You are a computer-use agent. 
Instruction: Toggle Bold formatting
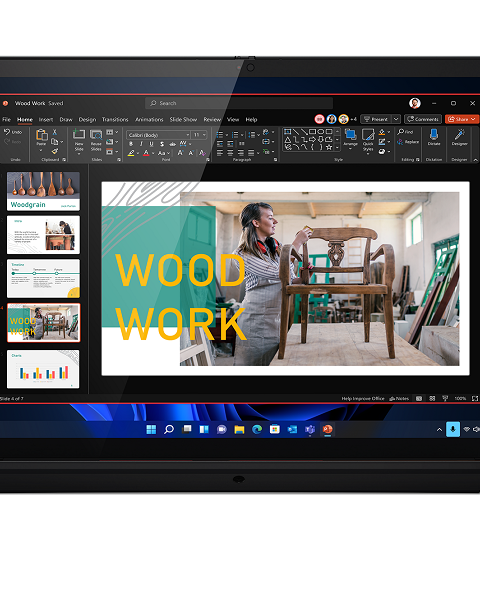pos(131,144)
